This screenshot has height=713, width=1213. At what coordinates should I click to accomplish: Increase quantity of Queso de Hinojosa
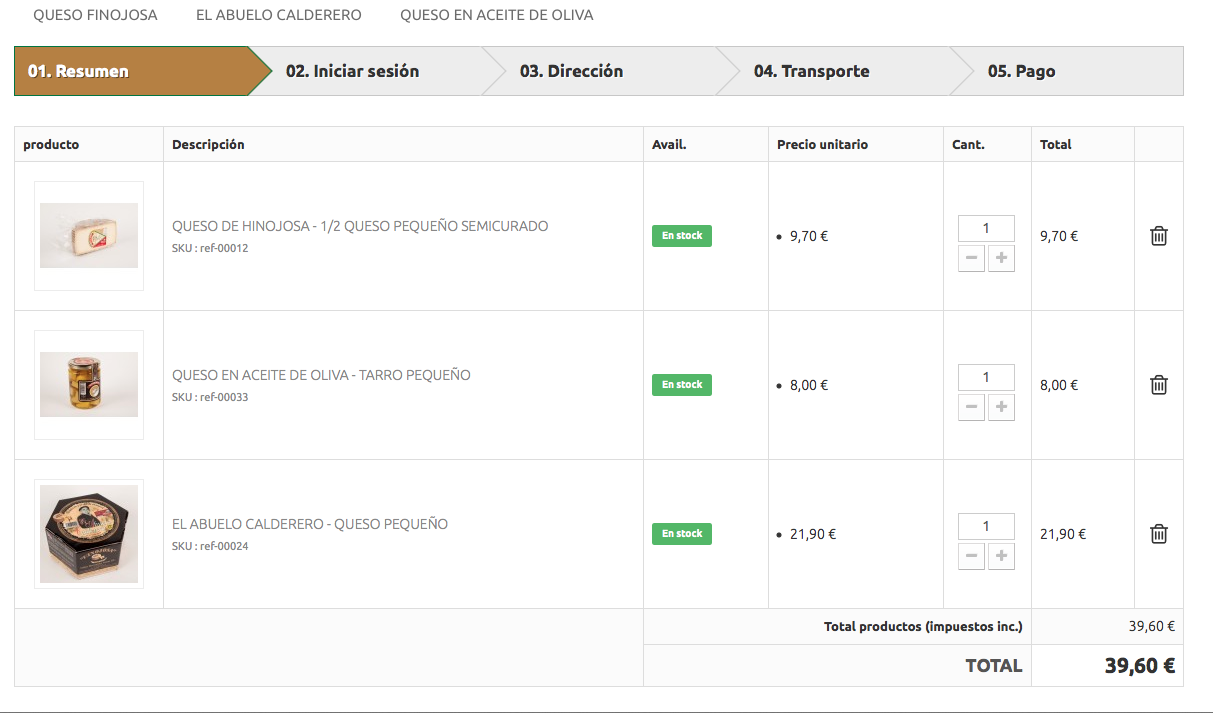coord(1001,259)
